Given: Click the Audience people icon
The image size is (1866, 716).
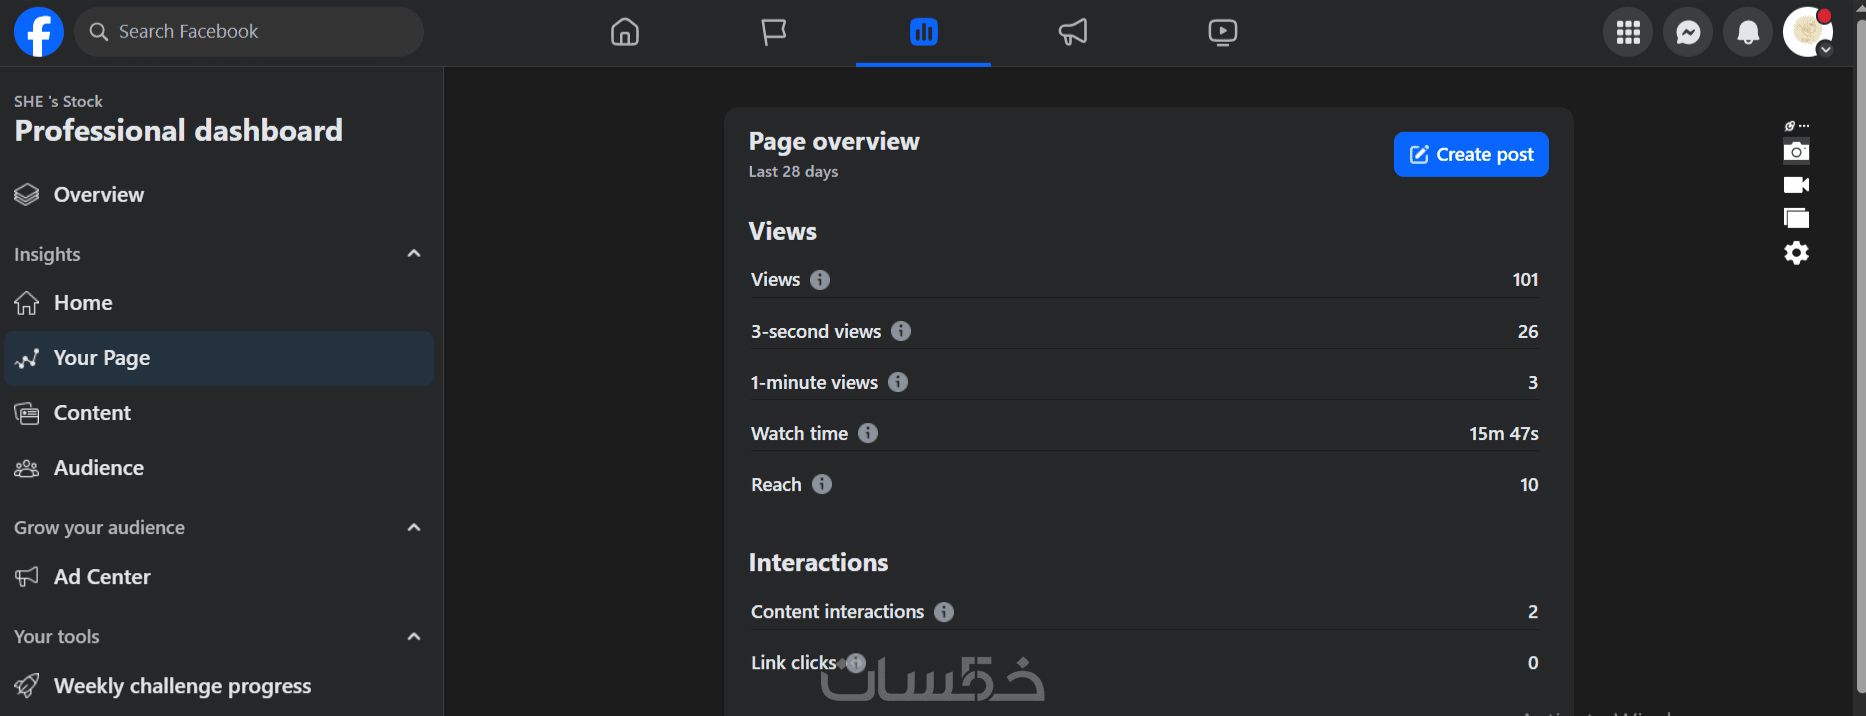Looking at the screenshot, I should coord(27,468).
